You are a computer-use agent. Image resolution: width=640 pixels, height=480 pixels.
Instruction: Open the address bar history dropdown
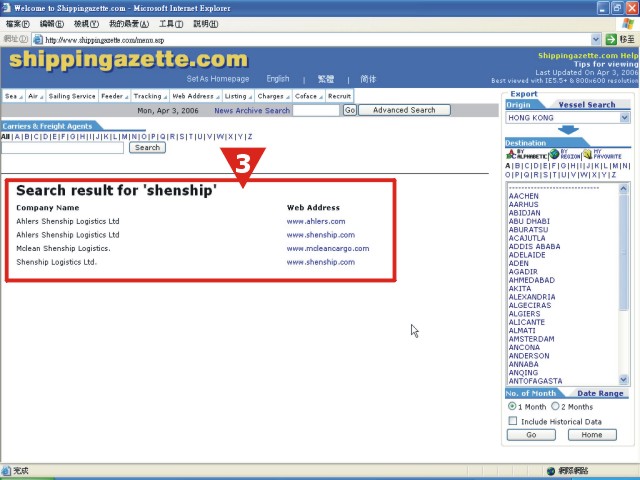[x=596, y=39]
